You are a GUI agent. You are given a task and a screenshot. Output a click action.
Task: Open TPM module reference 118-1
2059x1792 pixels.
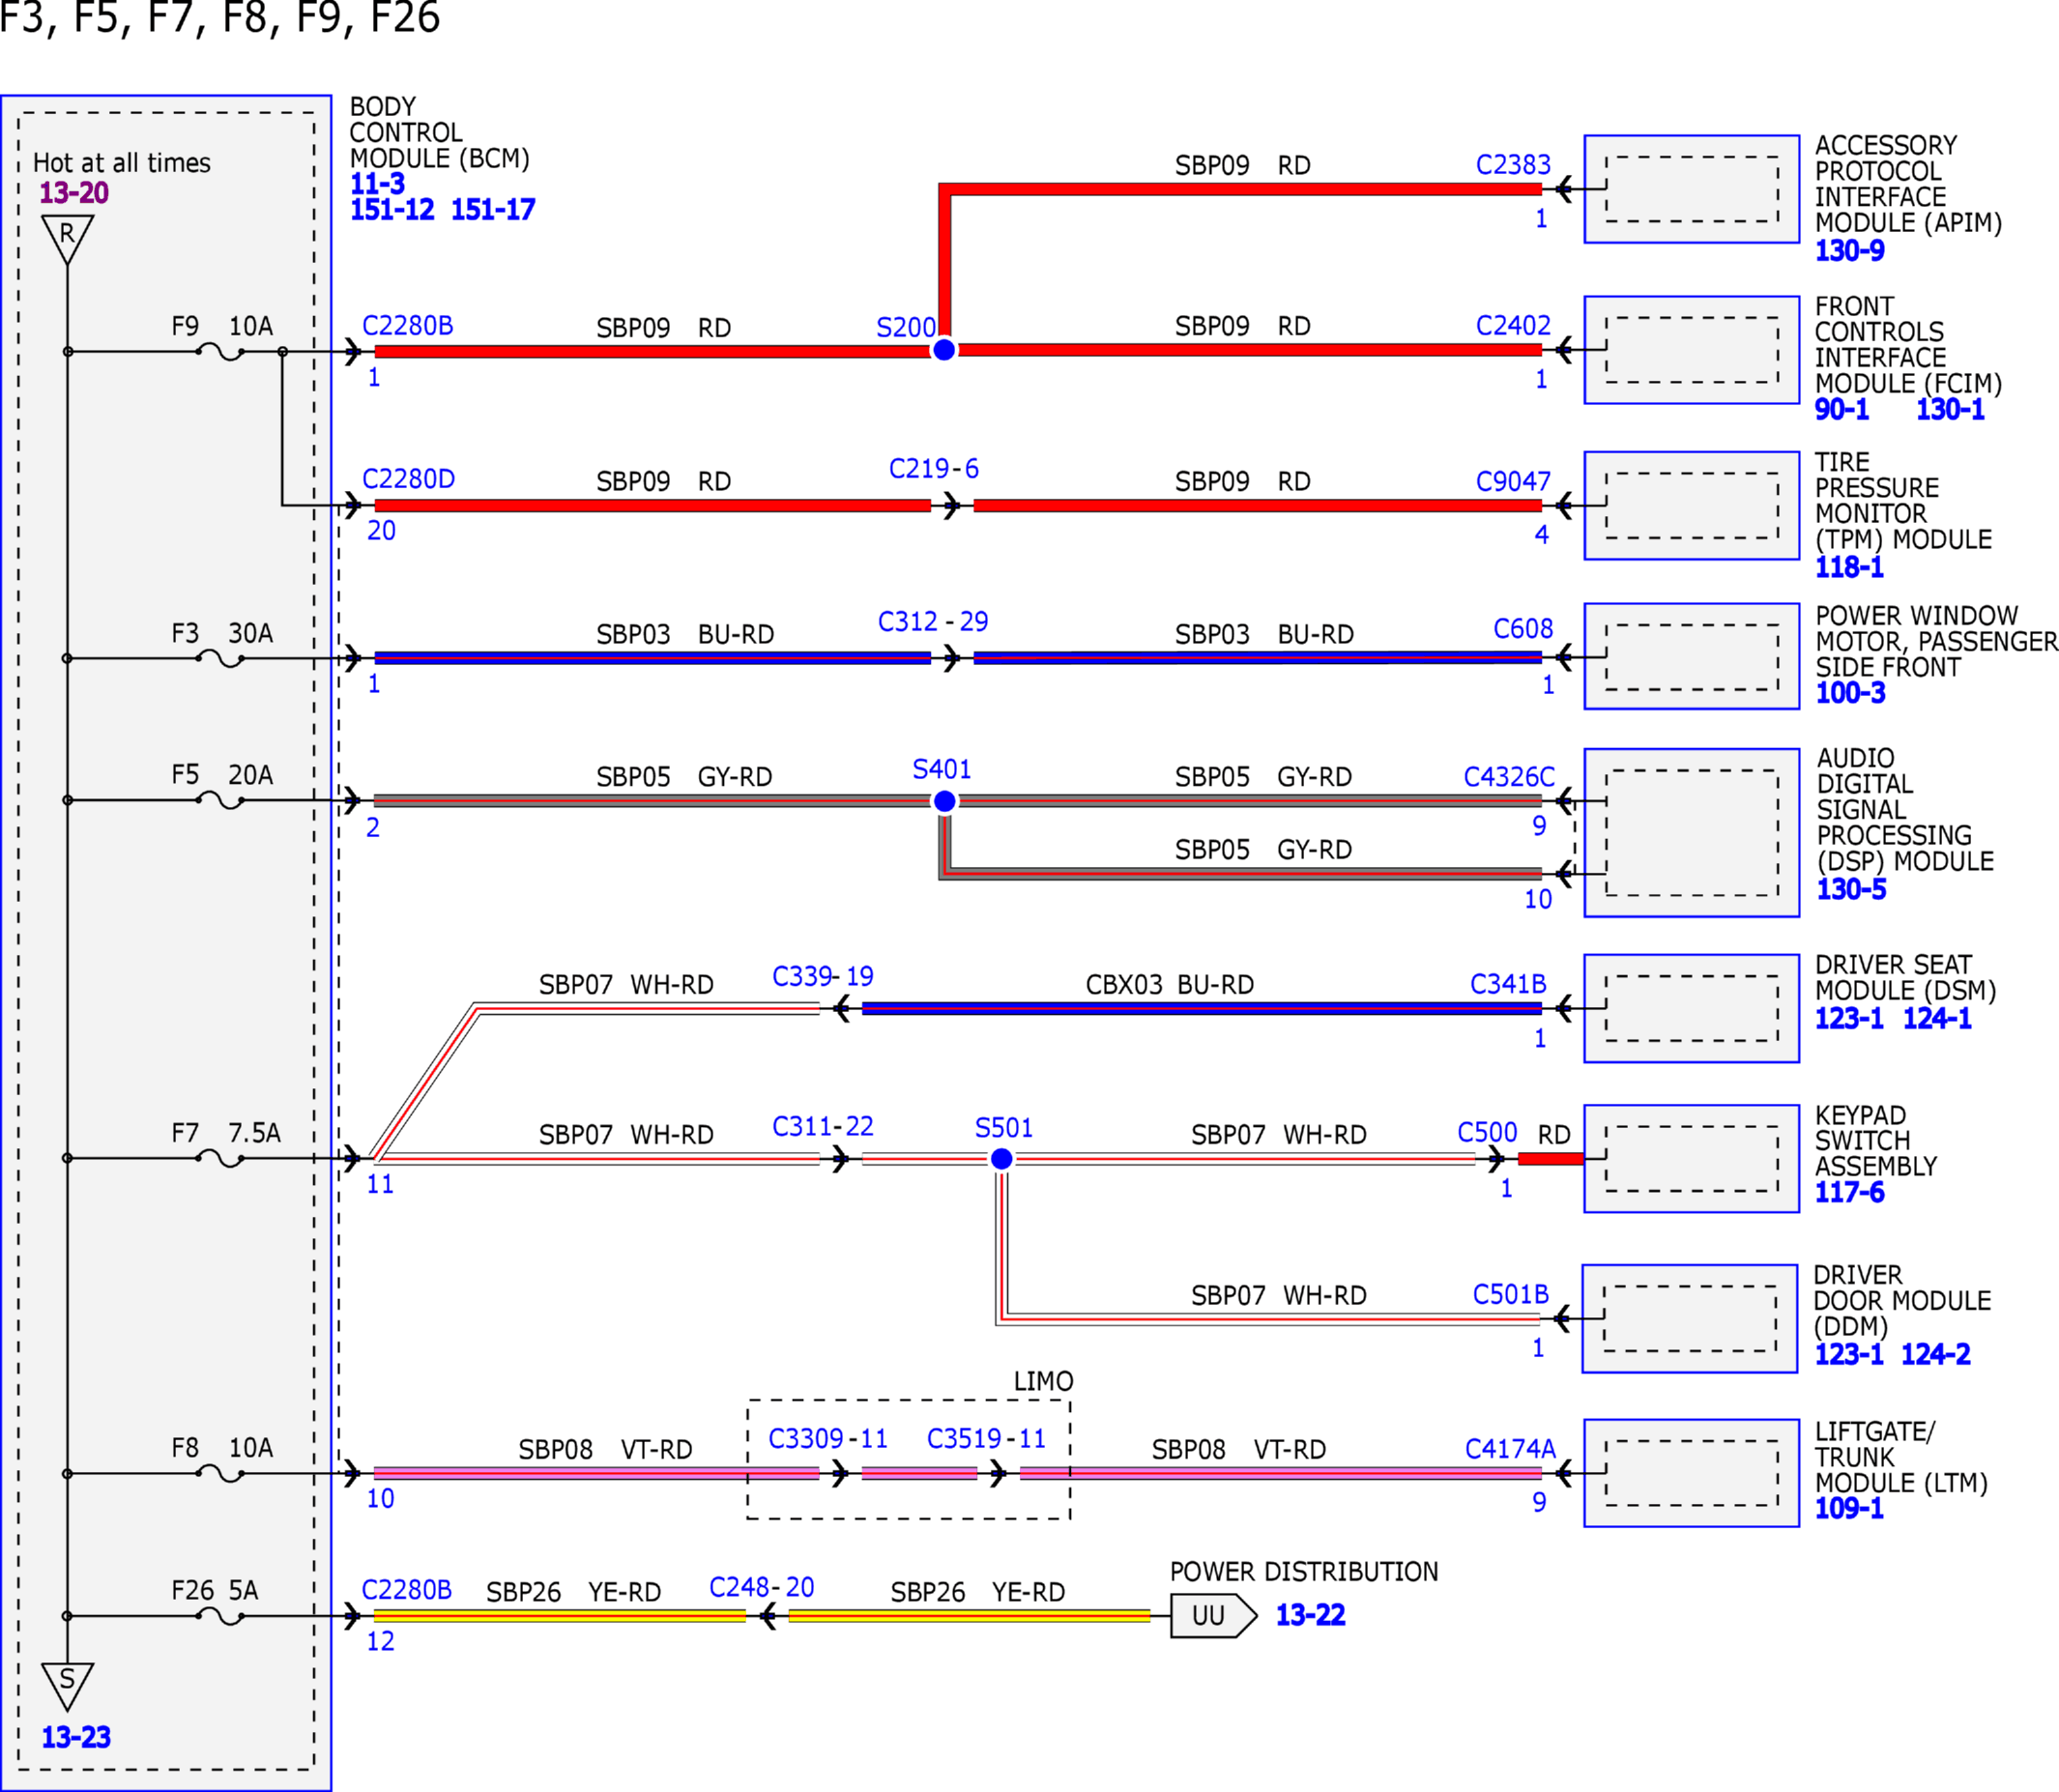coord(1850,567)
